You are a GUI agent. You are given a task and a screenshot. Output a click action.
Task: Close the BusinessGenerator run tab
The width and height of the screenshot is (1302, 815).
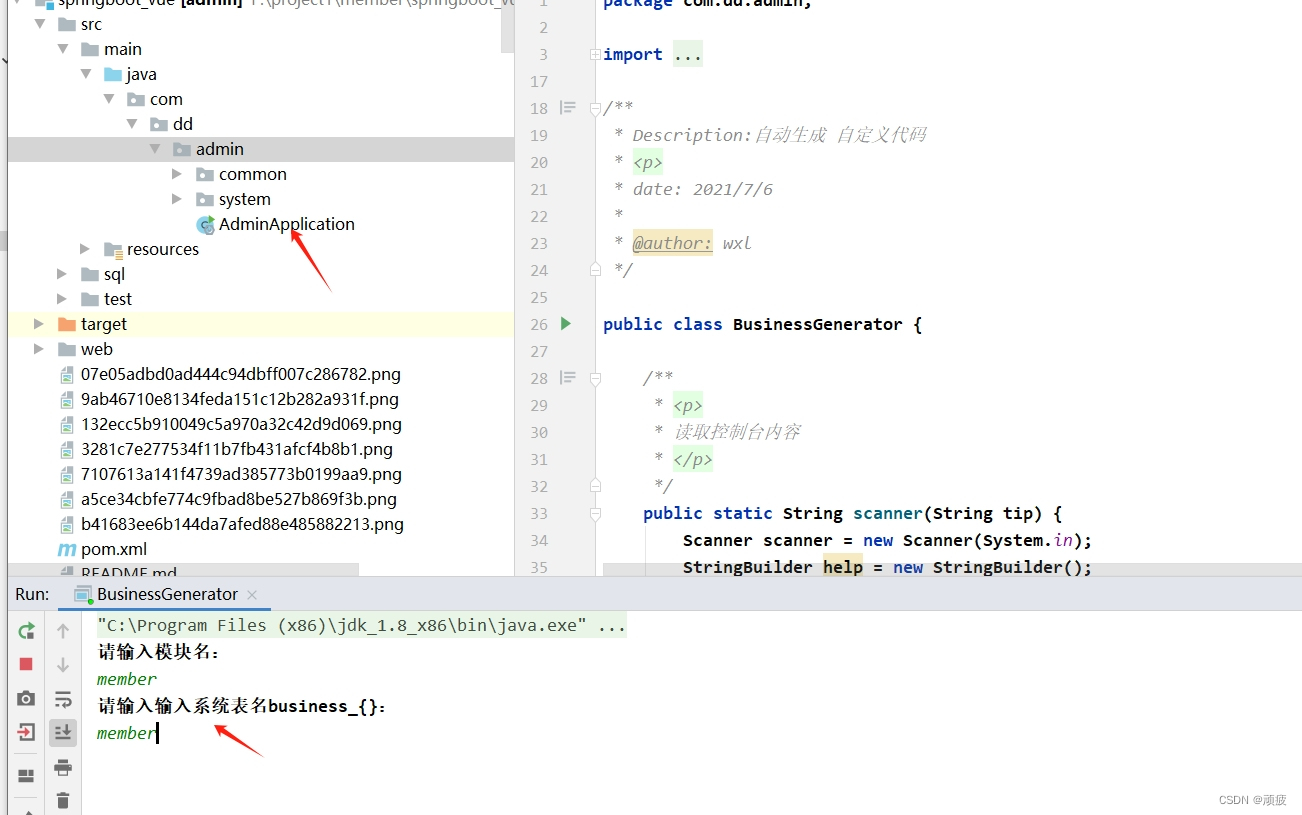[x=252, y=595]
